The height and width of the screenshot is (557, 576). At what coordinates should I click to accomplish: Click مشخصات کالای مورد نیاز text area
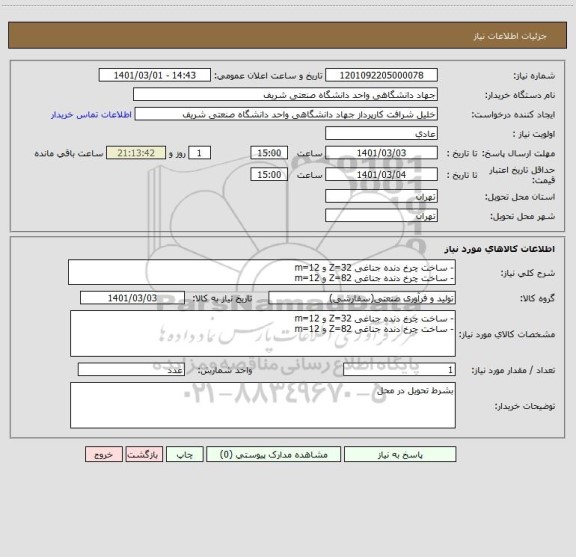click(x=263, y=334)
